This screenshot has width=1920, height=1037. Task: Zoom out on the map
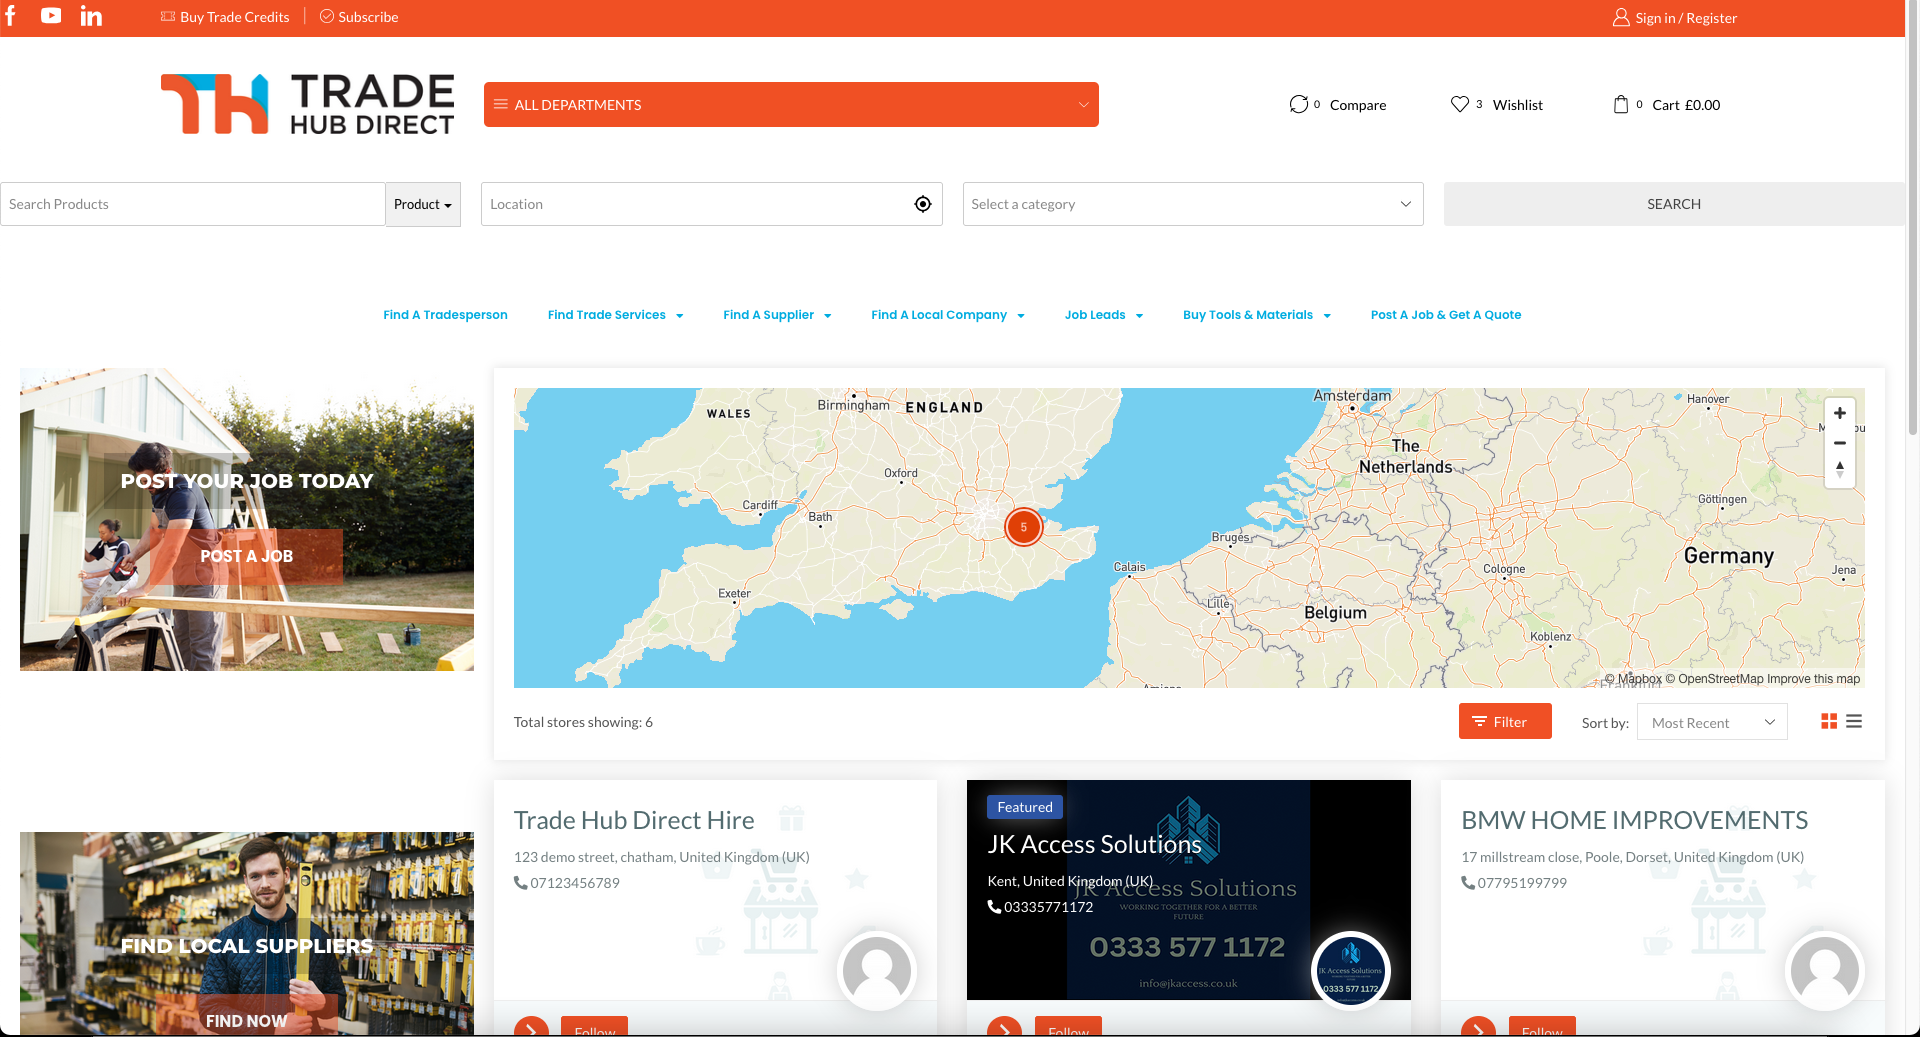pos(1840,443)
